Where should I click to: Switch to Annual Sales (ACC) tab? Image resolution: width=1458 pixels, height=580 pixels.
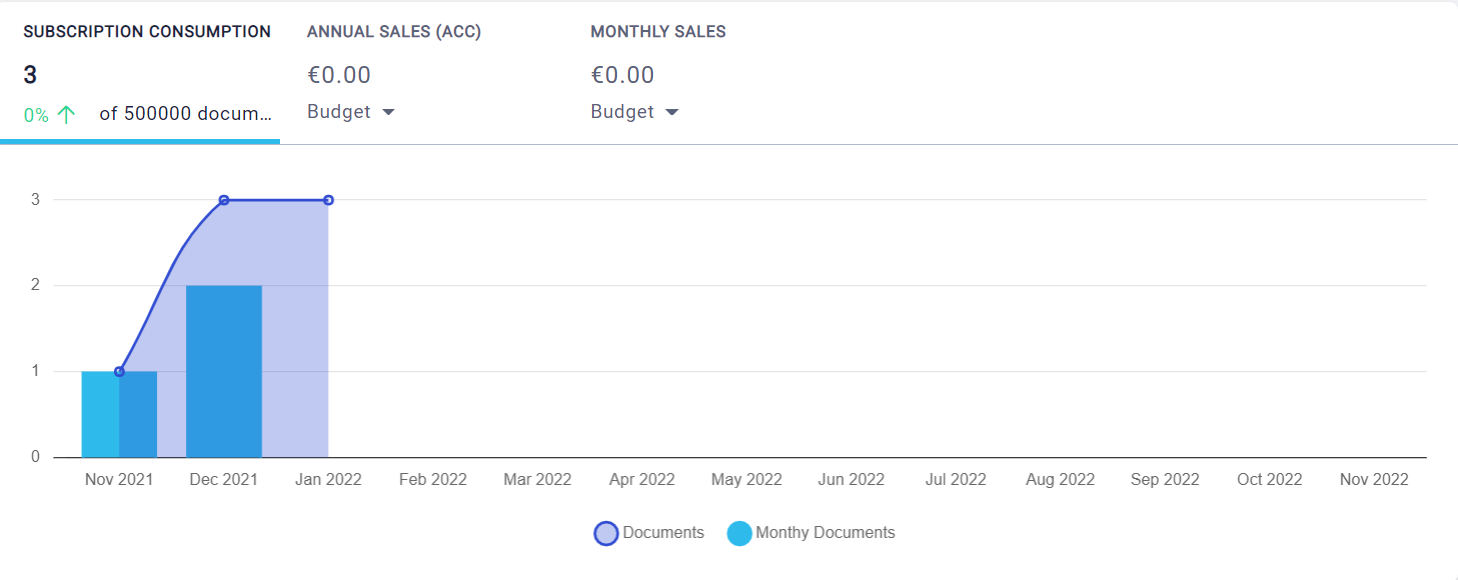pyautogui.click(x=394, y=32)
